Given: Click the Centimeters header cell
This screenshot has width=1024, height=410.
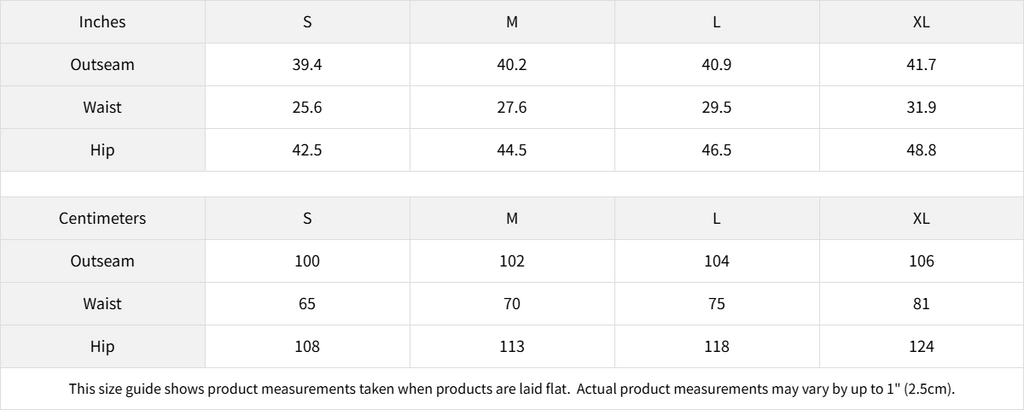Looking at the screenshot, I should point(102,218).
